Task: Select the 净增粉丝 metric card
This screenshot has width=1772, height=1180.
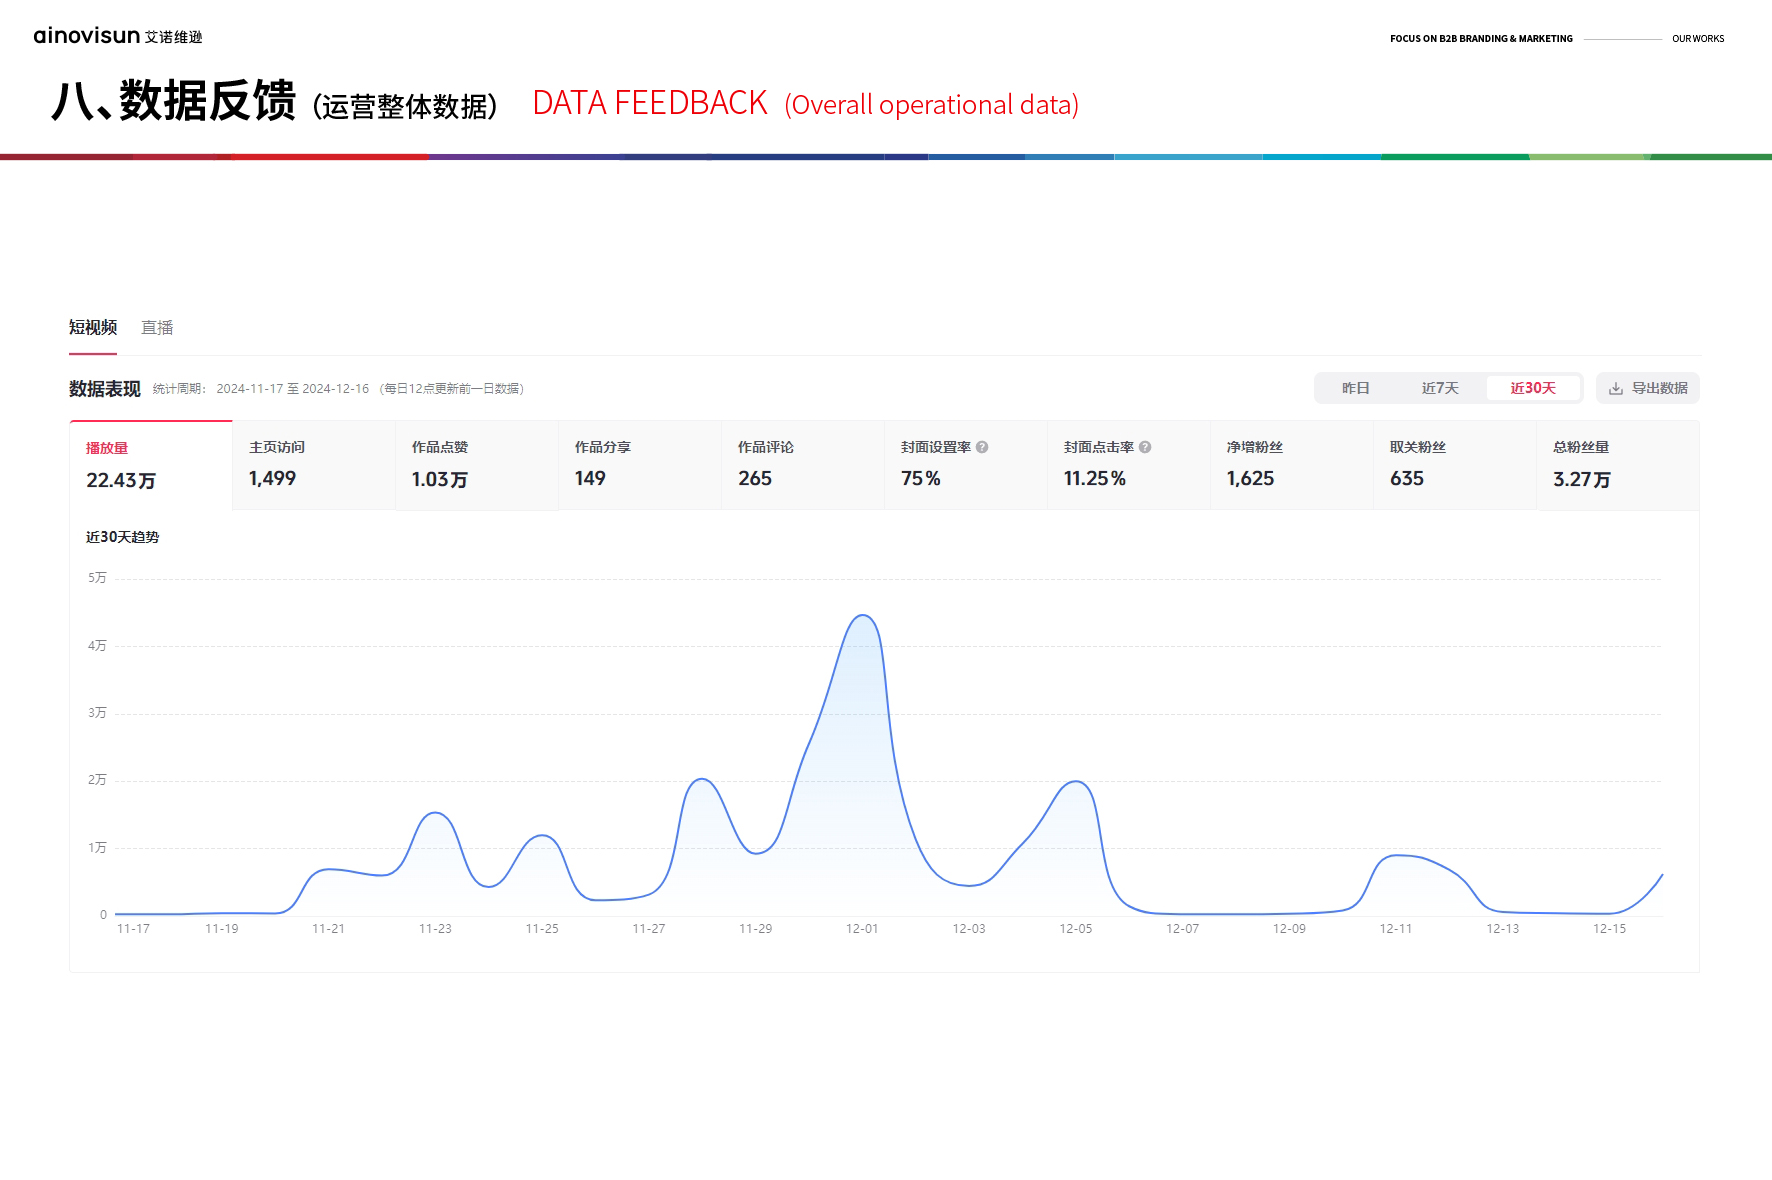Action: [1292, 465]
